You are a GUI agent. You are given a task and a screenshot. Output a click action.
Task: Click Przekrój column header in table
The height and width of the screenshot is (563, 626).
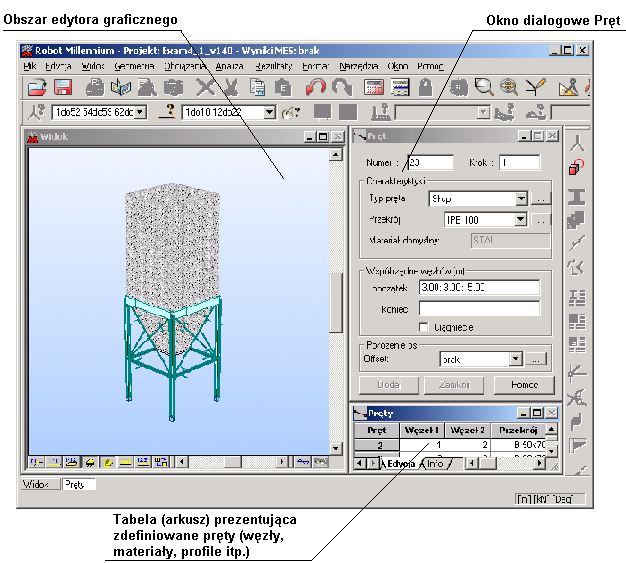coord(518,430)
